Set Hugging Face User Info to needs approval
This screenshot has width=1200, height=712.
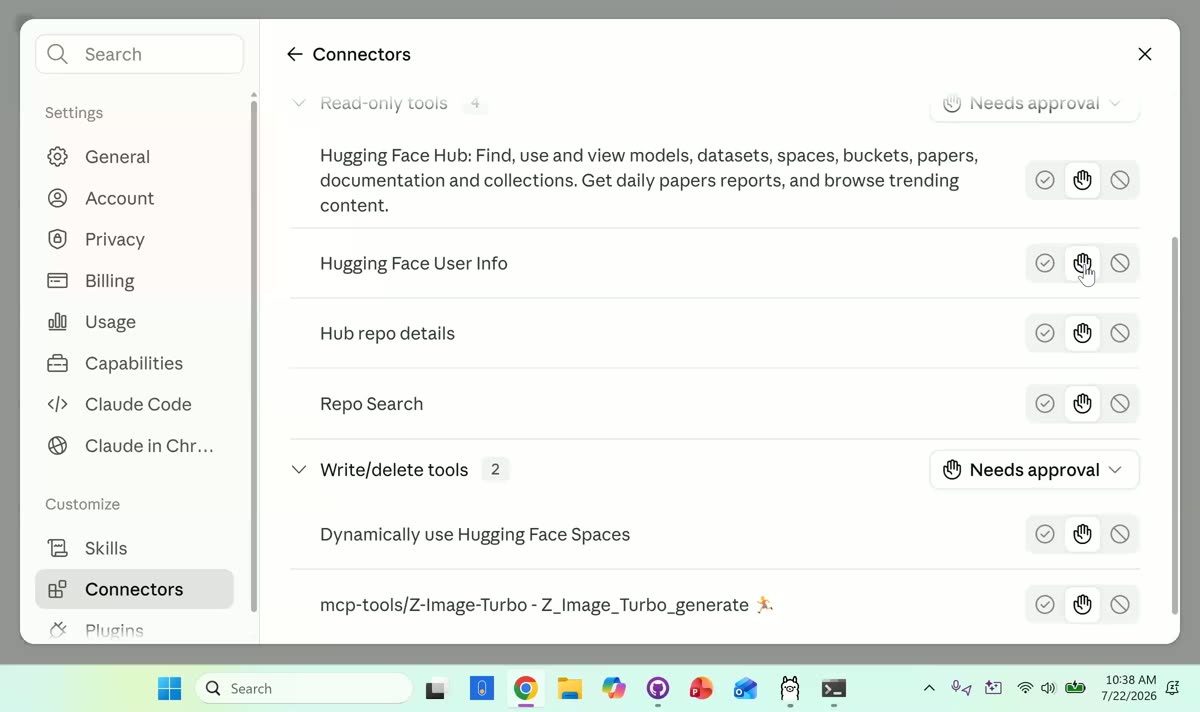point(1082,263)
